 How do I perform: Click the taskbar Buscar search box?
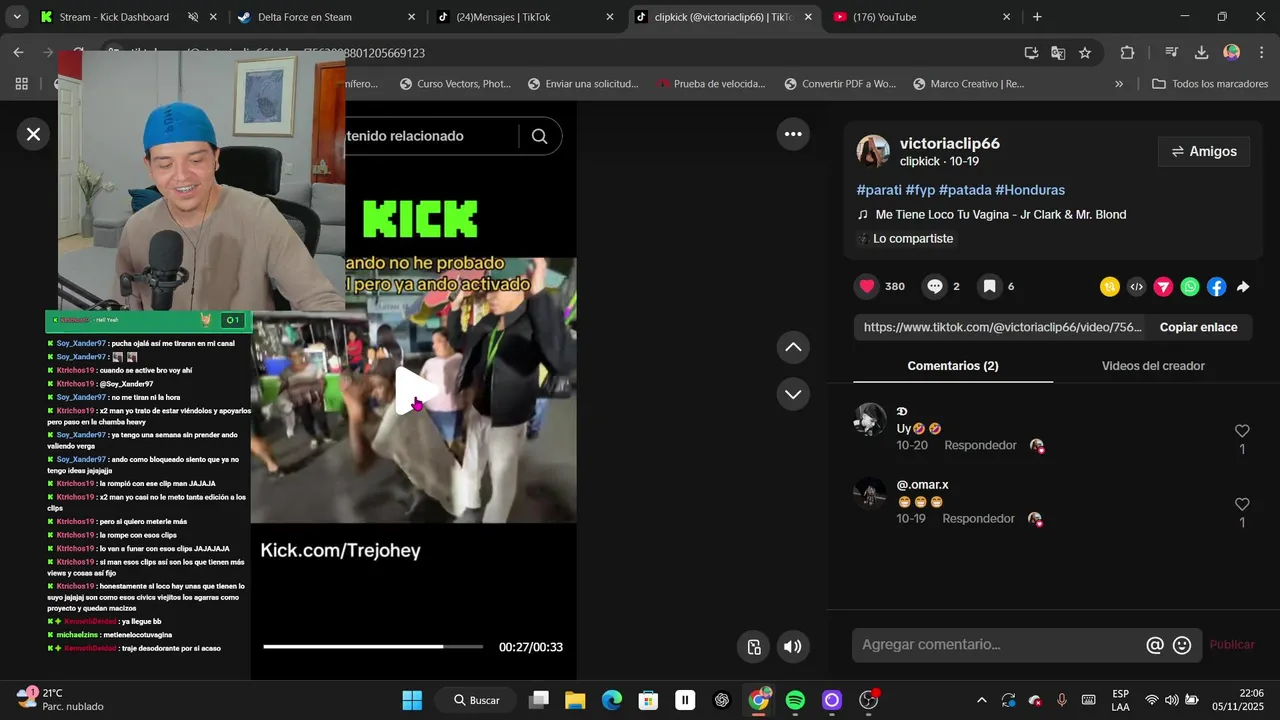pyautogui.click(x=477, y=700)
